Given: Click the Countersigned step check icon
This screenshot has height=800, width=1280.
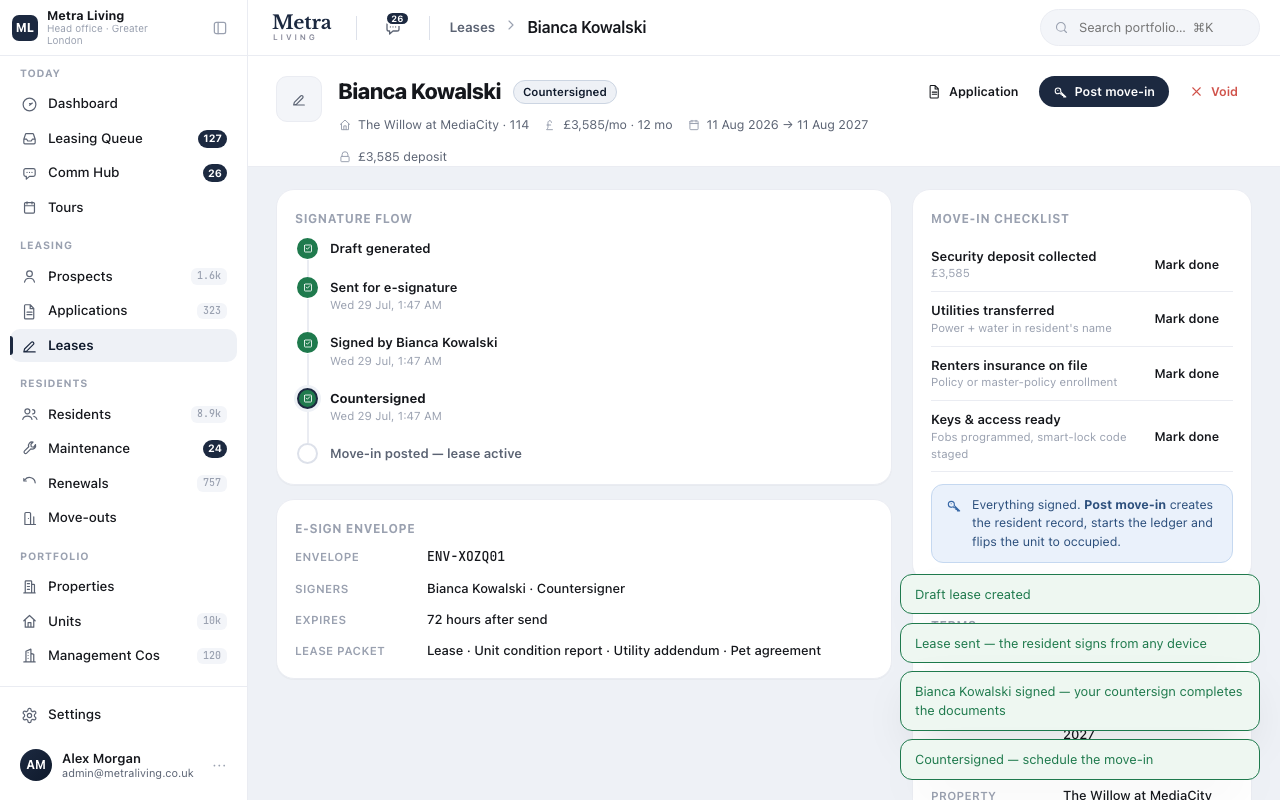Looking at the screenshot, I should pos(308,398).
